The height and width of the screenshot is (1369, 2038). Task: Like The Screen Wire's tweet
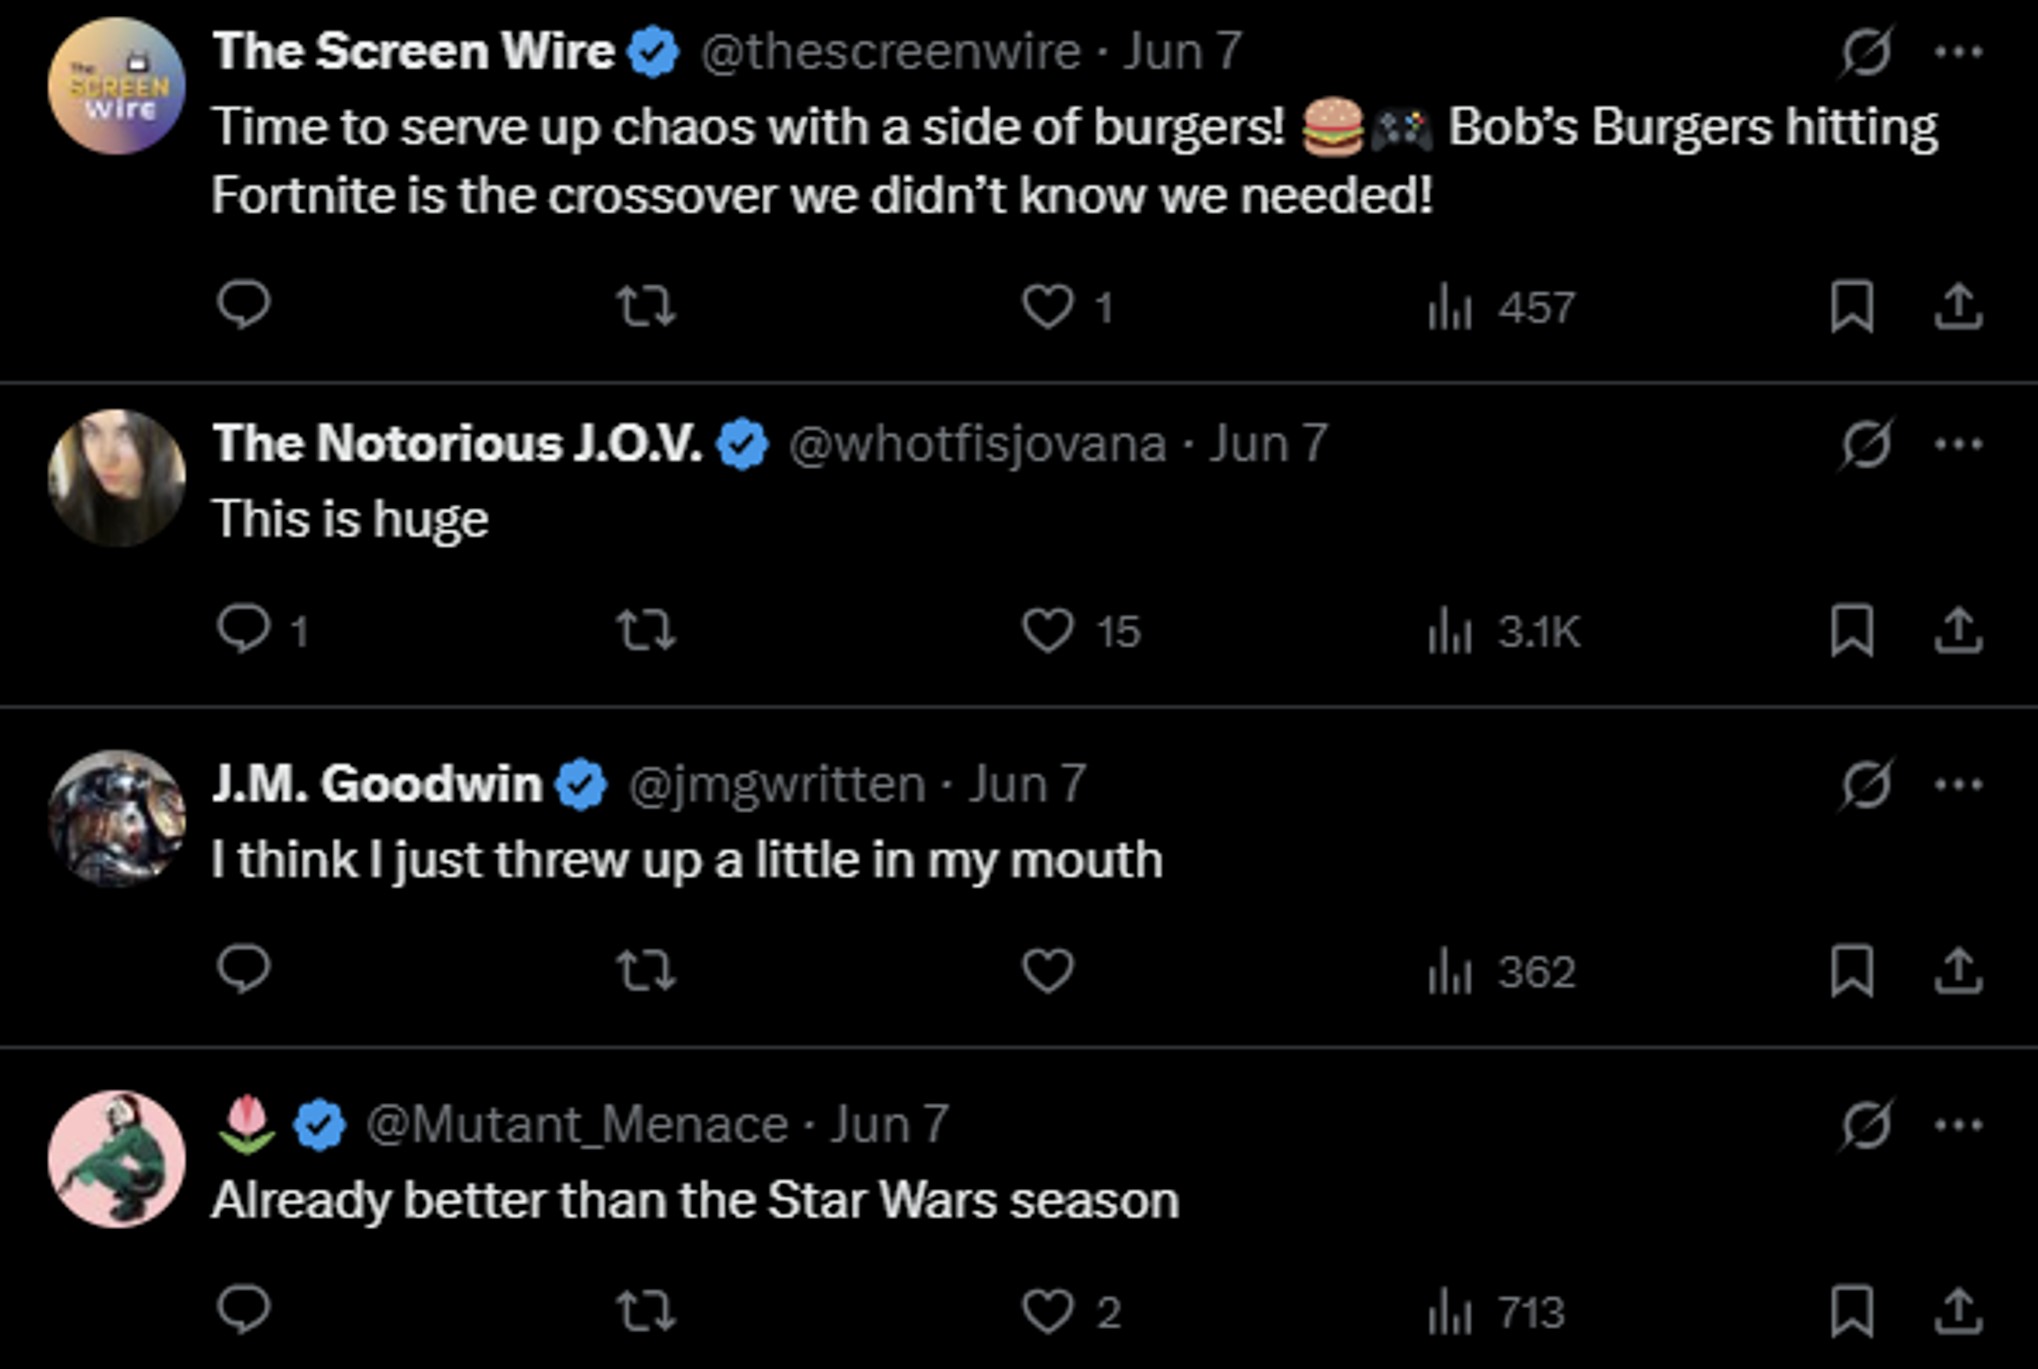click(x=1047, y=306)
